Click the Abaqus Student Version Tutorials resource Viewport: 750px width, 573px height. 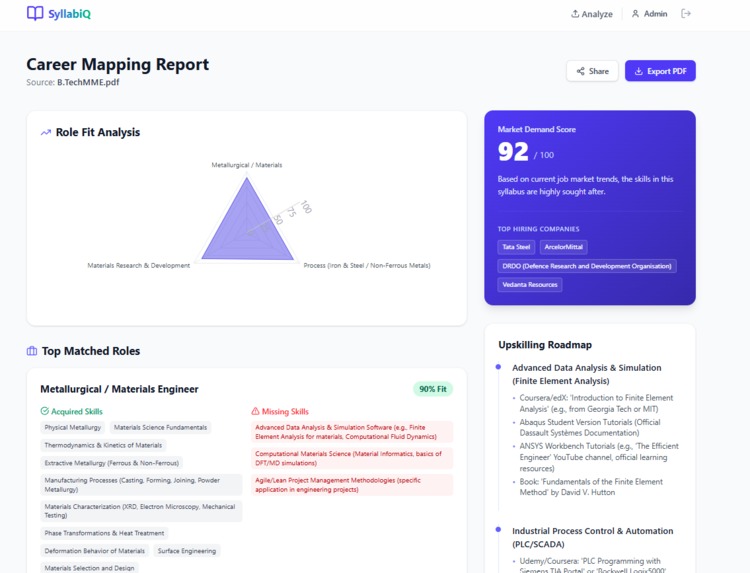tap(590, 428)
